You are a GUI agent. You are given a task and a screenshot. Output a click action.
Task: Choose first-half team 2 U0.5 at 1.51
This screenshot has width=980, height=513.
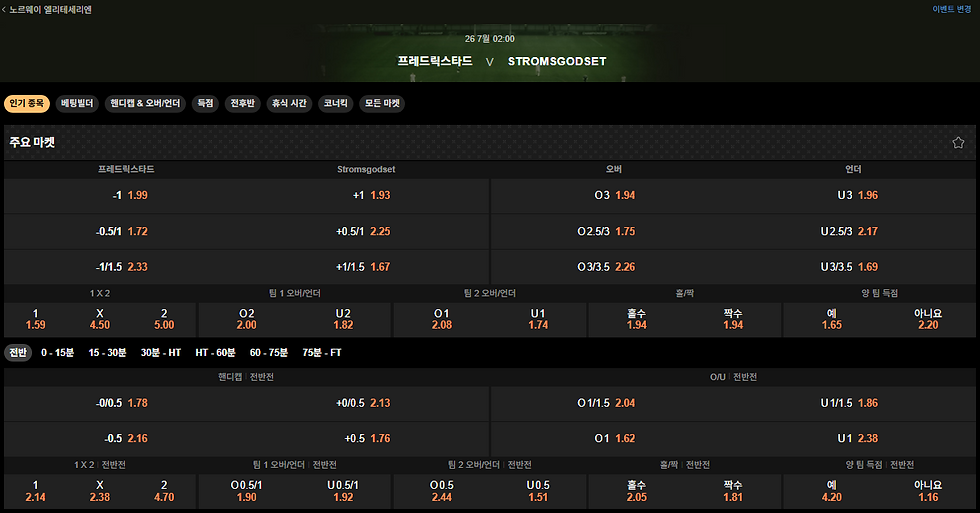538,491
